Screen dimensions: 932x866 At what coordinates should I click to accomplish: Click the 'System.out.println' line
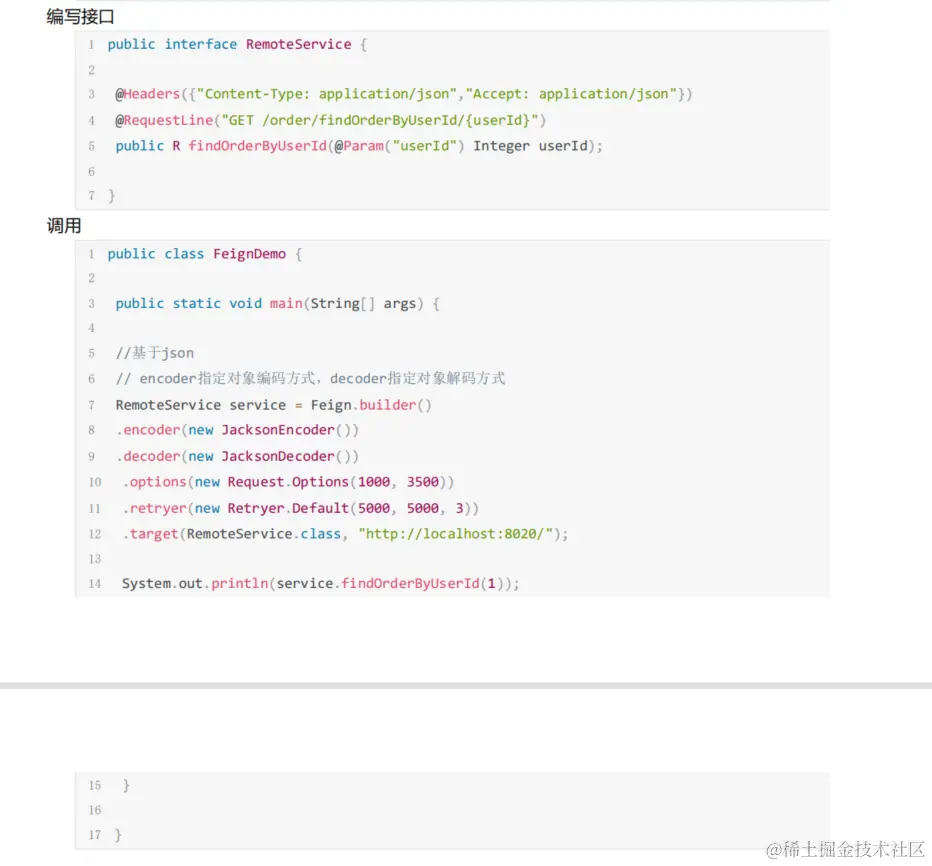coord(320,584)
